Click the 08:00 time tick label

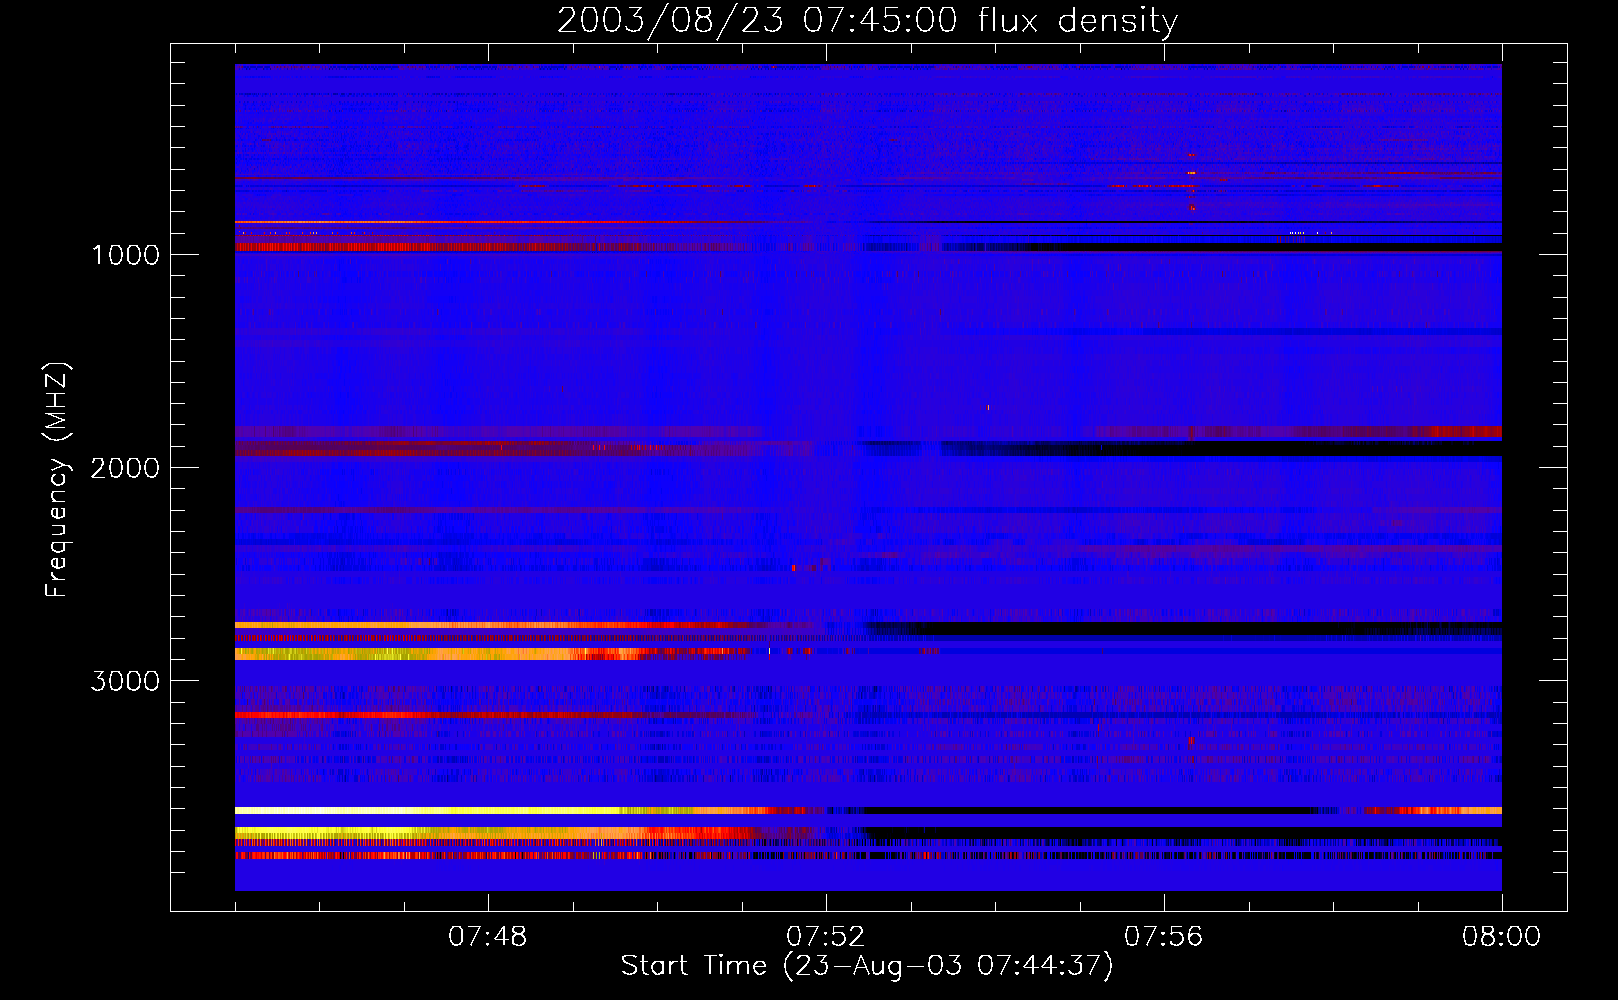[x=1501, y=937]
